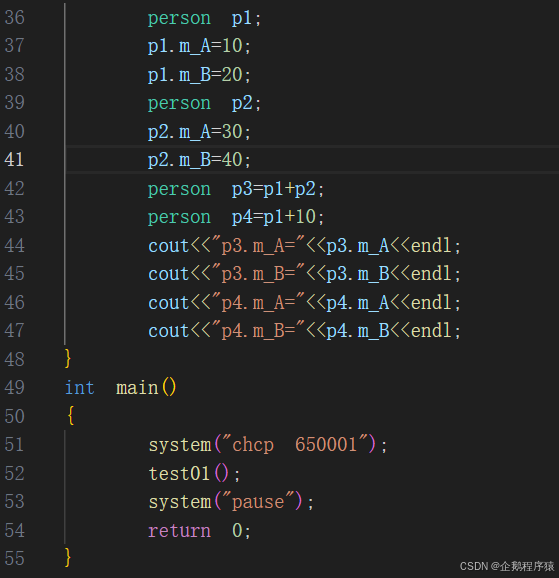Click the 'person p4=p1+10;' line
This screenshot has height=578, width=559.
click(x=236, y=217)
